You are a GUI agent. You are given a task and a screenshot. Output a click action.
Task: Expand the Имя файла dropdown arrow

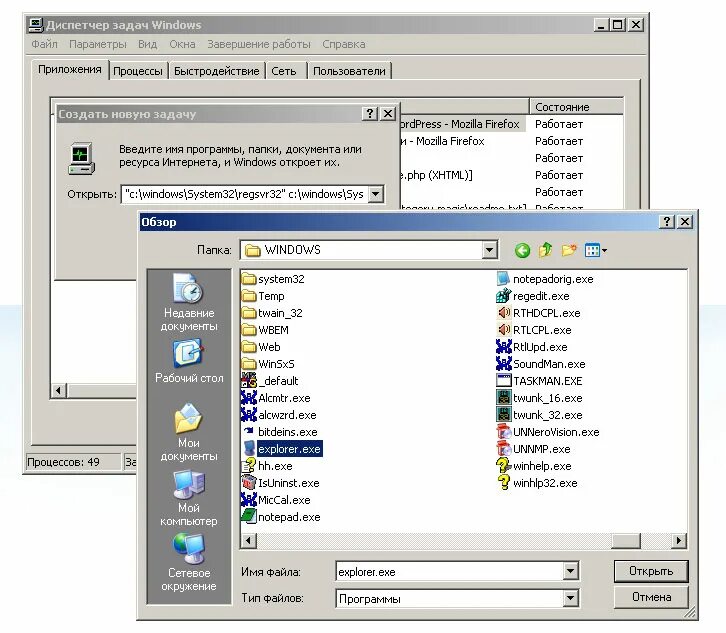pyautogui.click(x=570, y=571)
